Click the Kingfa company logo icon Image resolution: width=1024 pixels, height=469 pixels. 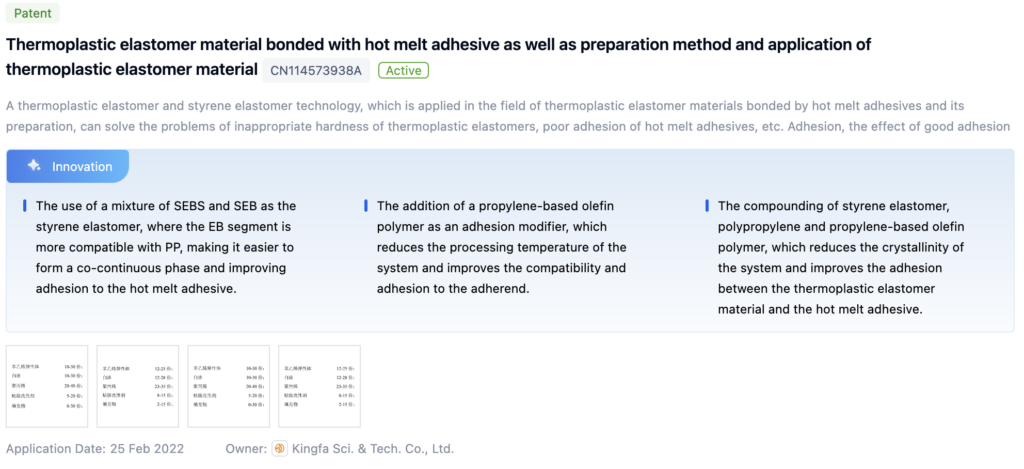click(281, 449)
